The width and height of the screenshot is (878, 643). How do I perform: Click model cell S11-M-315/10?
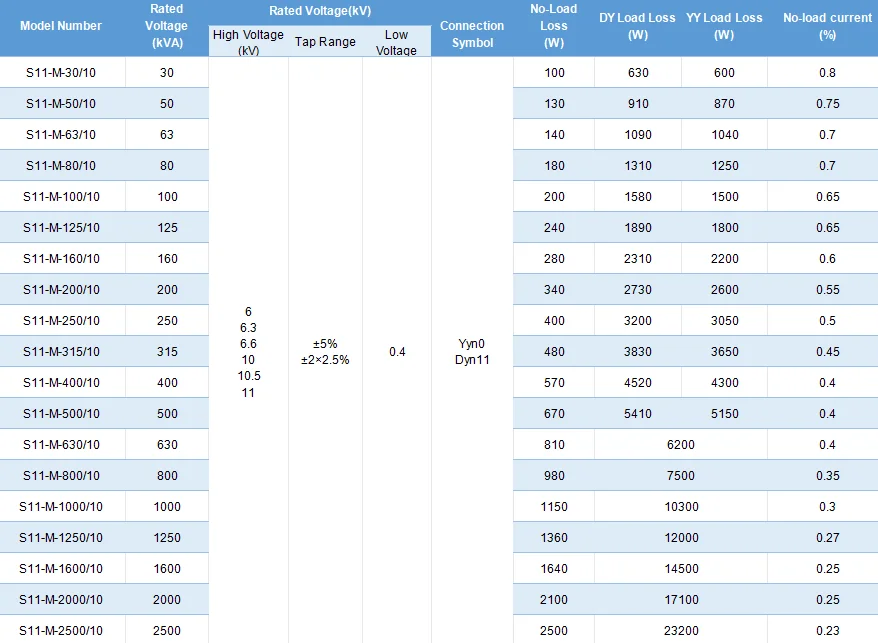tap(61, 352)
